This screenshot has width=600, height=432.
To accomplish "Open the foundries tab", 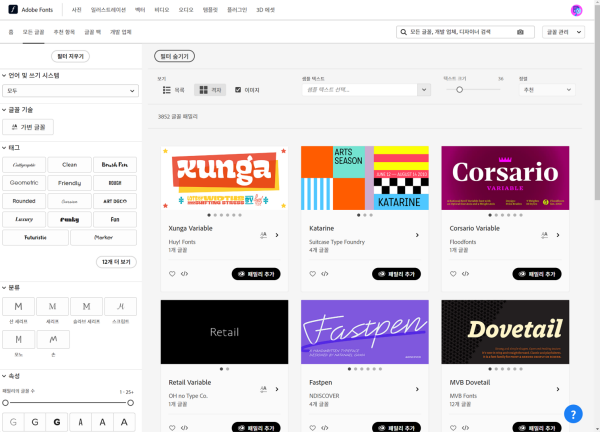I will pyautogui.click(x=121, y=32).
